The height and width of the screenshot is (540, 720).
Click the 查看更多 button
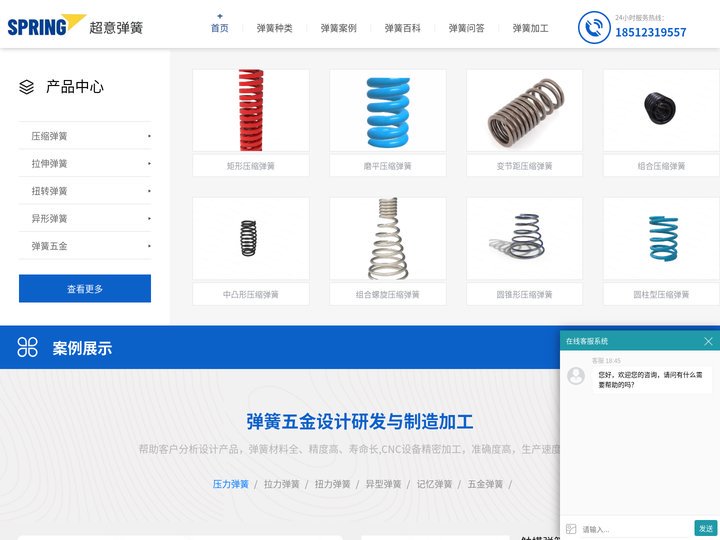(x=85, y=288)
